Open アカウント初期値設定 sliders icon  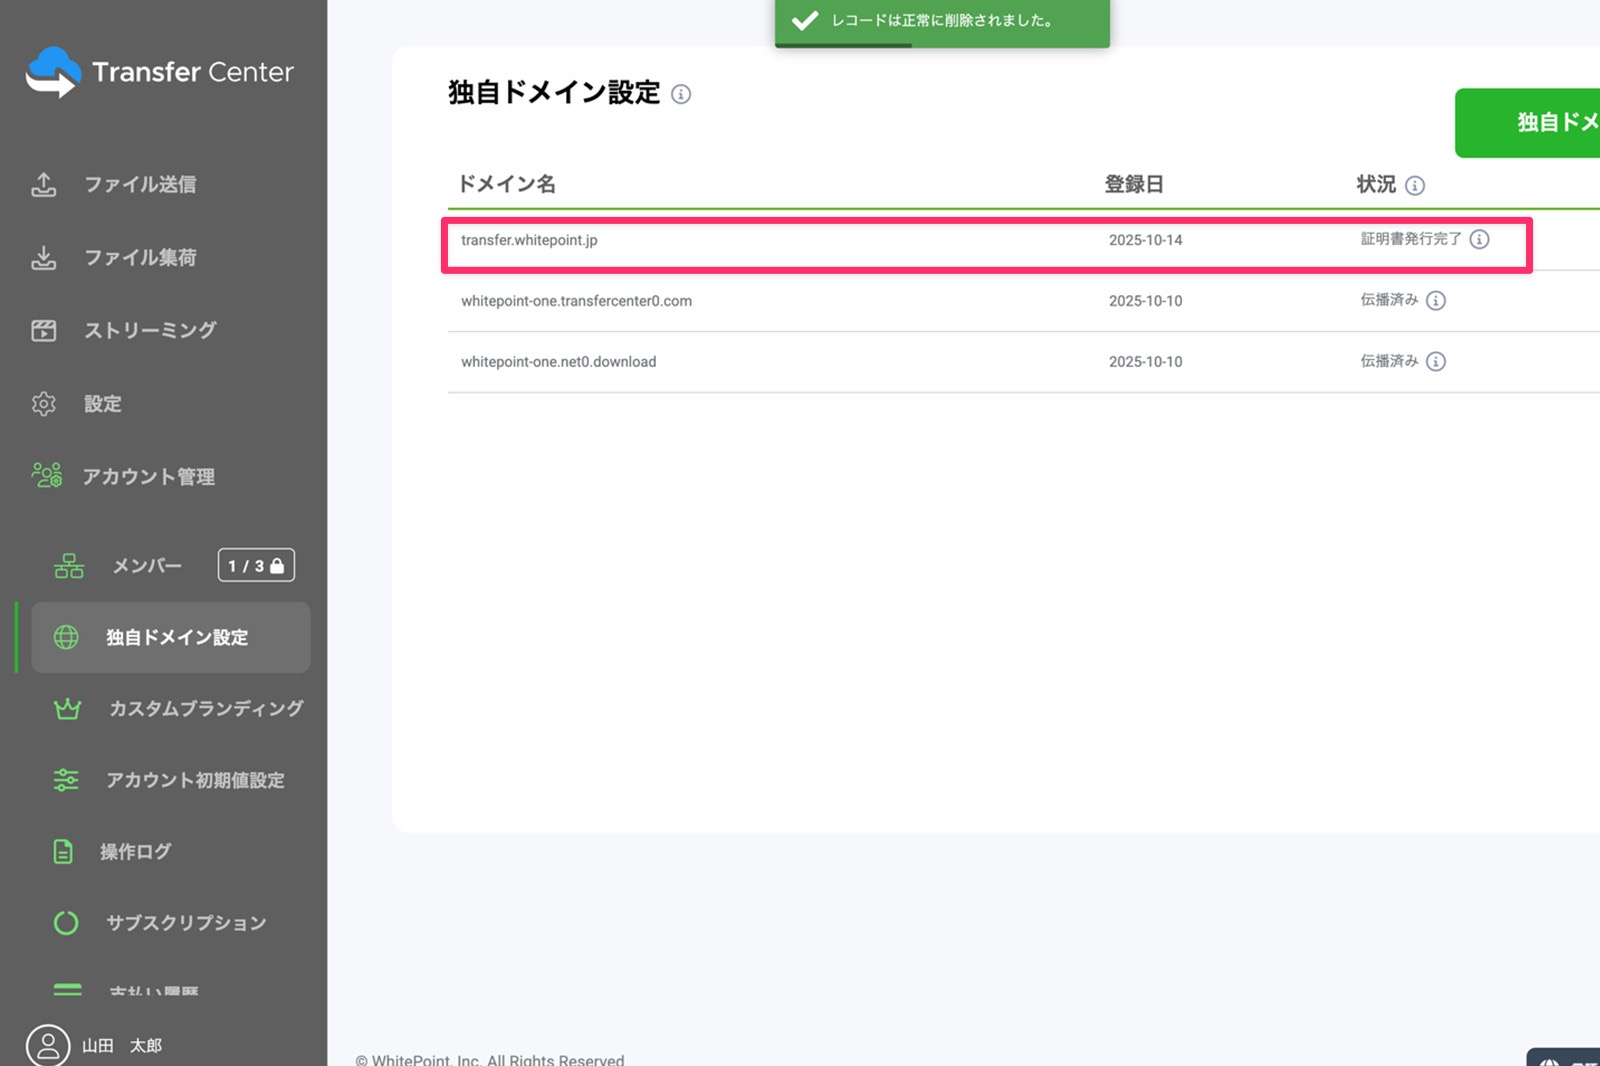coord(66,780)
